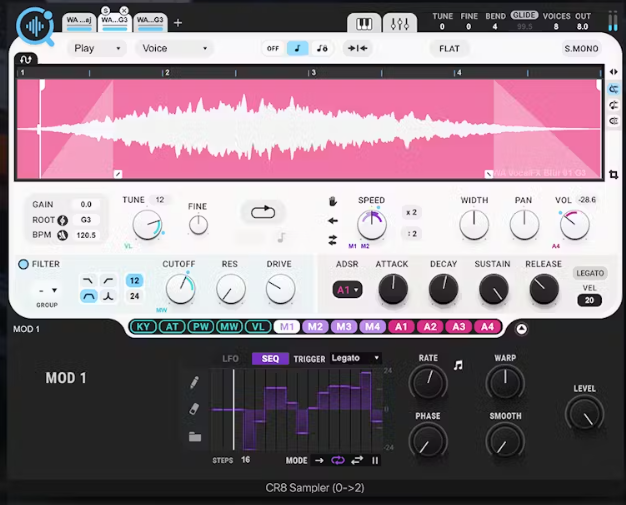This screenshot has width=626, height=505.
Task: Set sequencer mode to forward arrow
Action: click(319, 461)
